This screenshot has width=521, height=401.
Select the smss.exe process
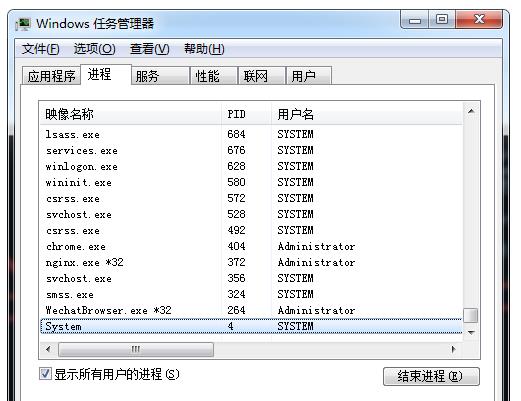pos(251,294)
